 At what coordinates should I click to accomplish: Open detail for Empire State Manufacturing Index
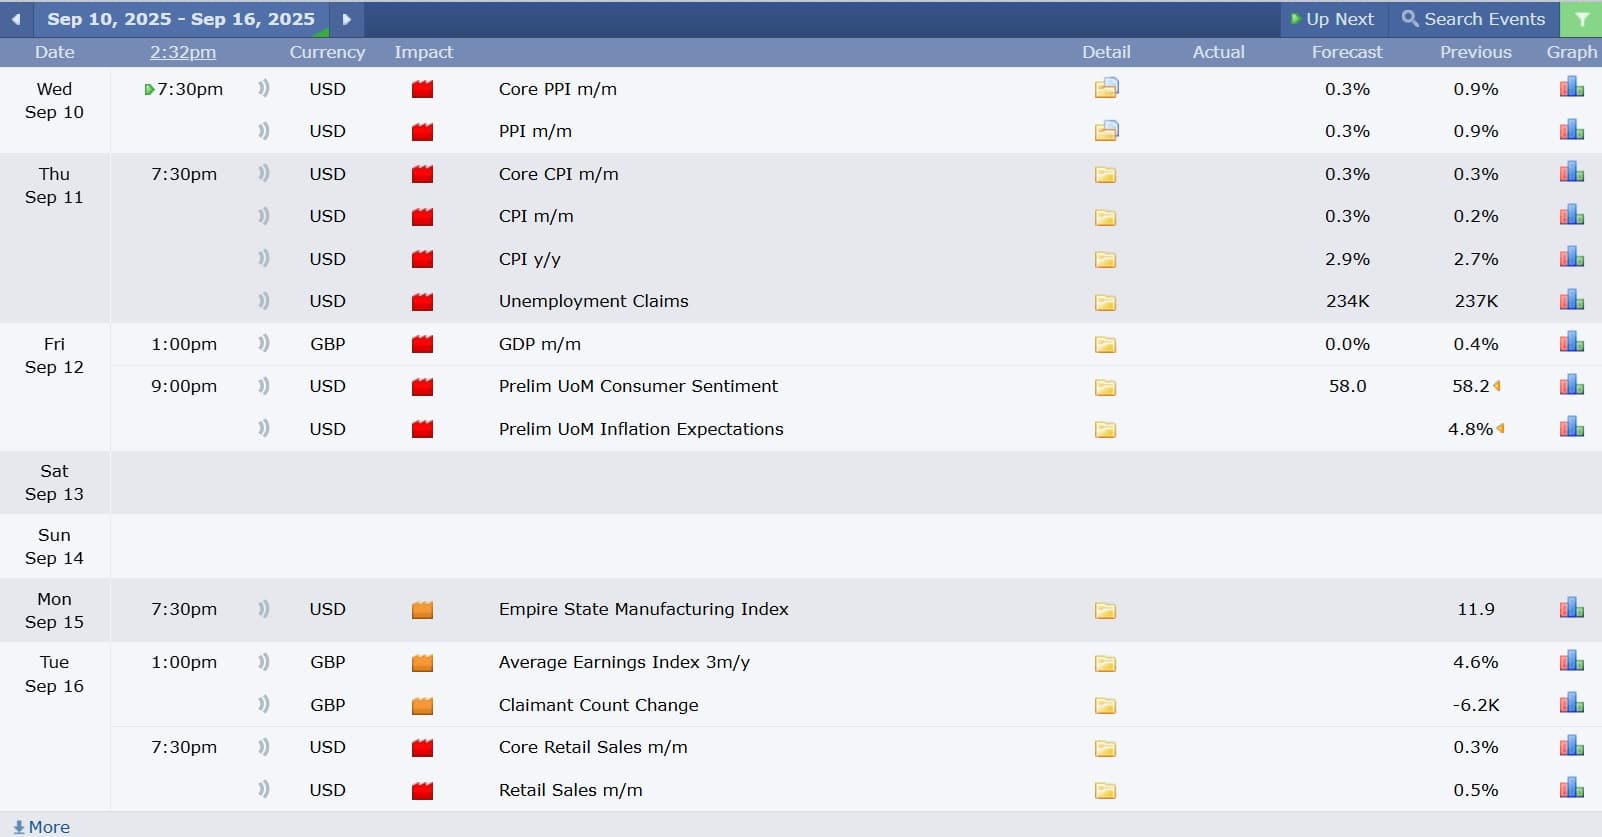(x=1105, y=610)
